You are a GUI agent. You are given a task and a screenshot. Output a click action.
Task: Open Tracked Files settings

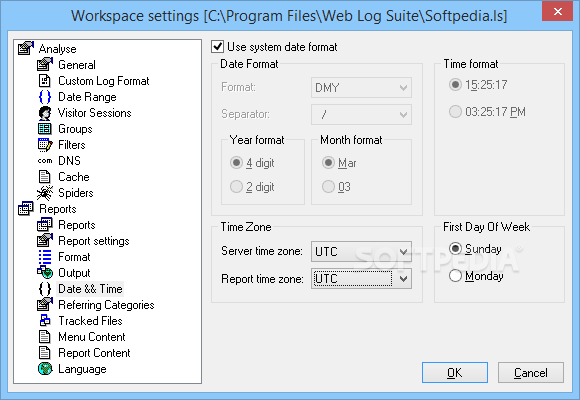click(90, 320)
